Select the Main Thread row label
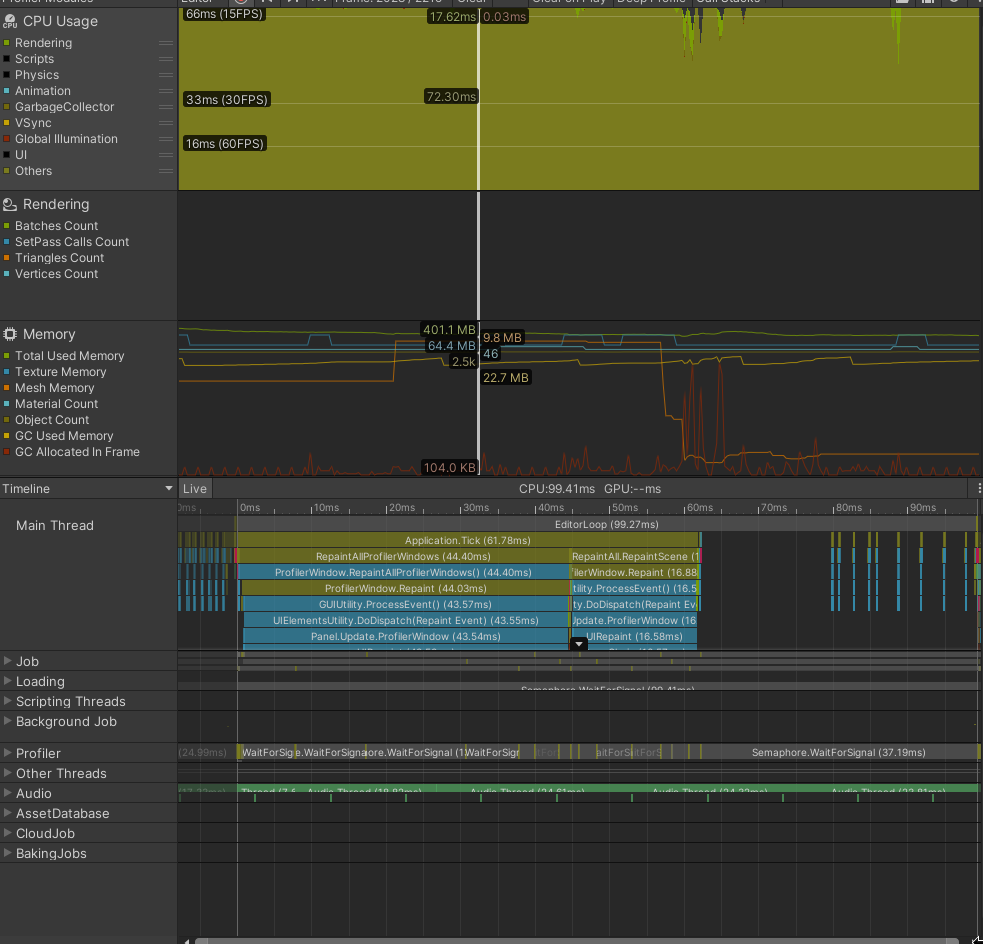983x944 pixels. [55, 525]
